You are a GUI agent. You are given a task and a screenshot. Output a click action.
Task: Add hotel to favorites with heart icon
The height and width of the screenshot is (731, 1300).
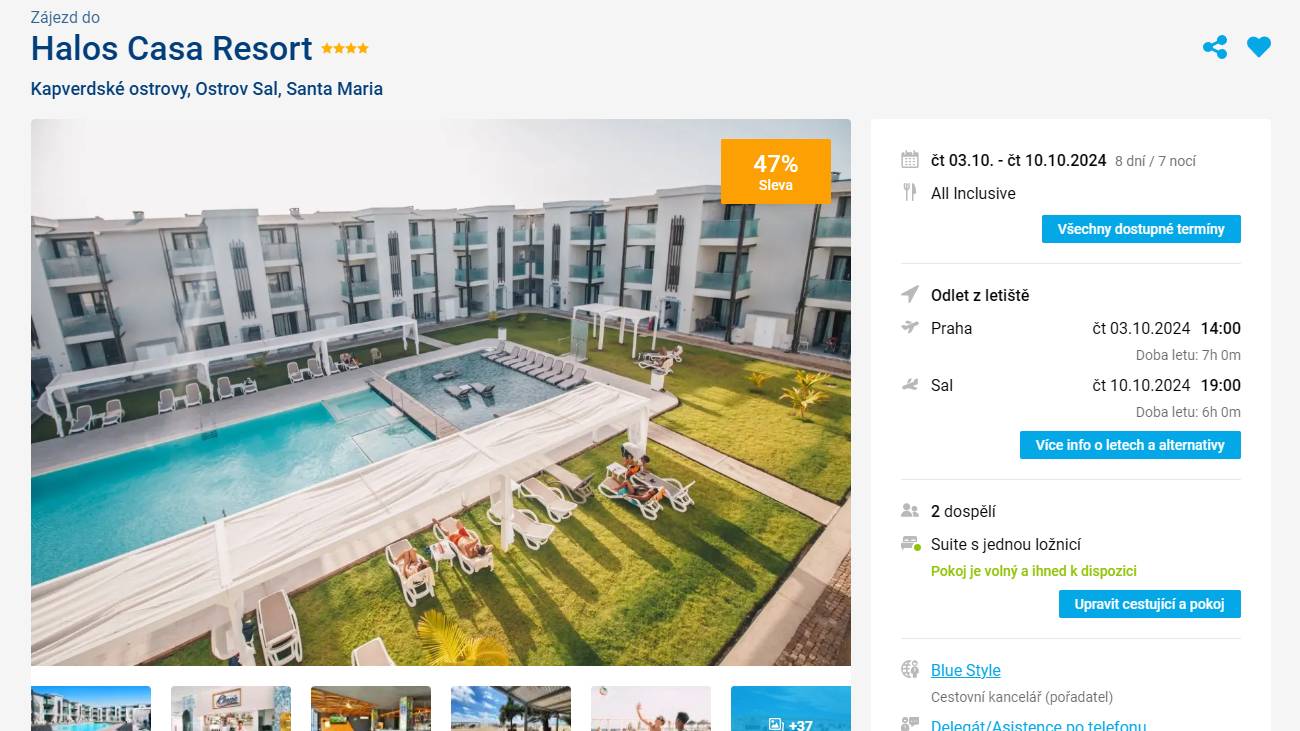[x=1259, y=47]
